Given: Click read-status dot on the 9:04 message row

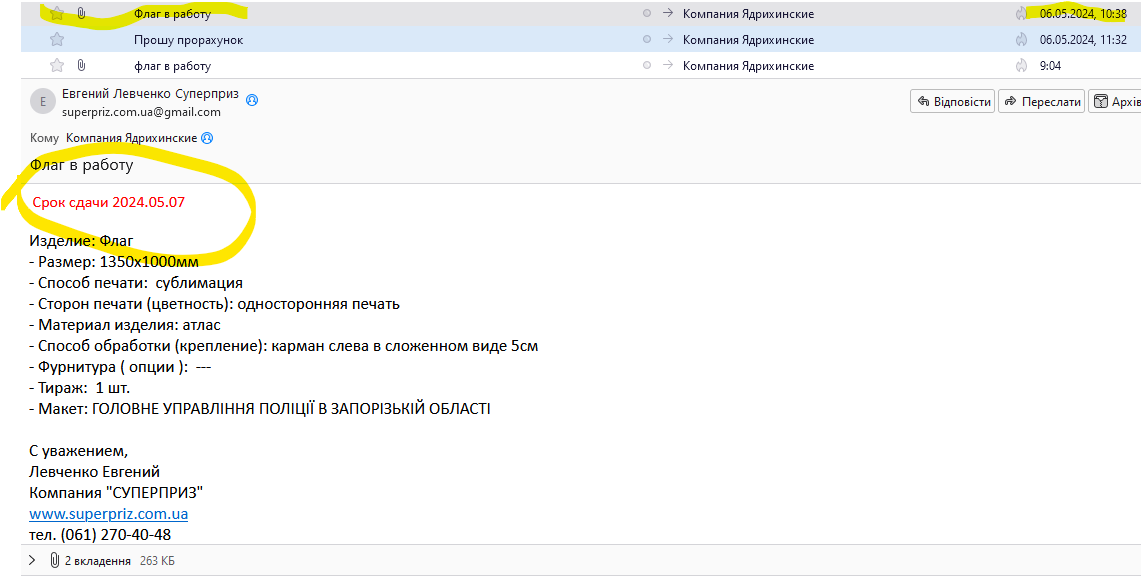Looking at the screenshot, I should pyautogui.click(x=647, y=66).
